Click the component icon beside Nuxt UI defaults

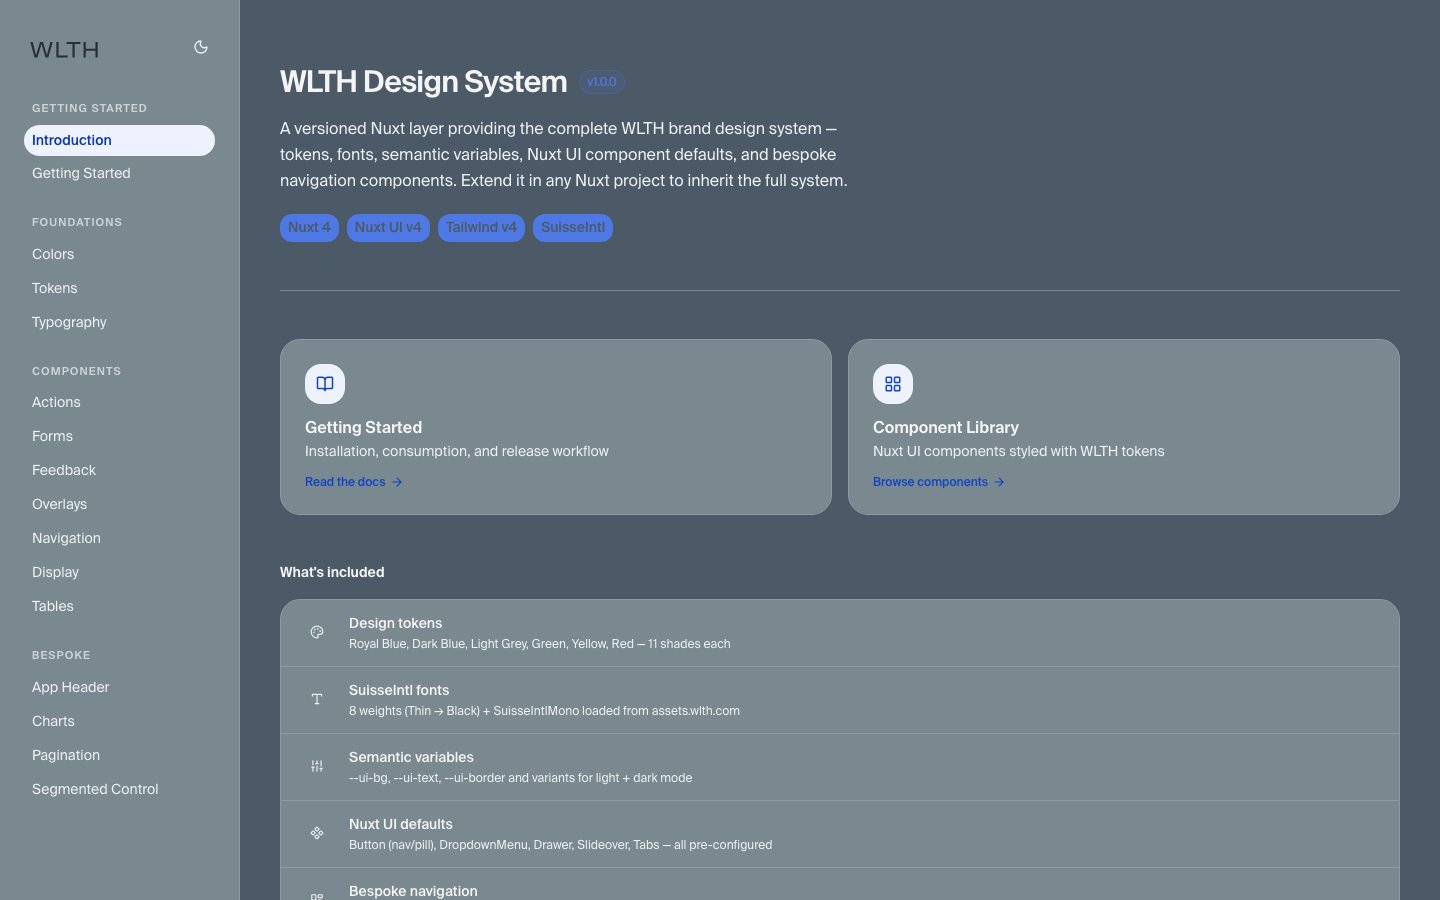[x=317, y=833]
